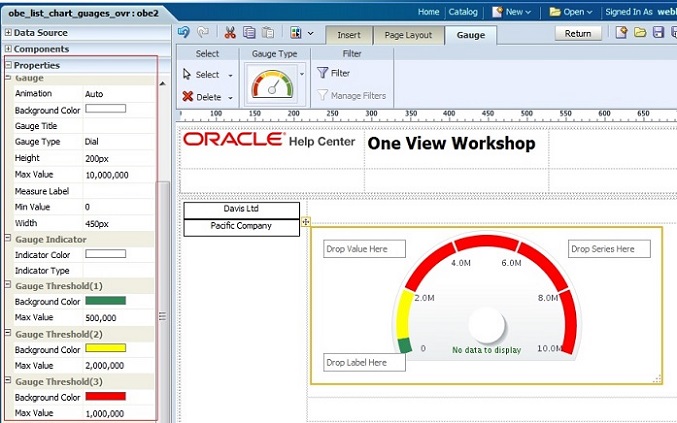This screenshot has height=423, width=677.
Task: Click the Oracle Help Center logo
Action: pos(269,139)
